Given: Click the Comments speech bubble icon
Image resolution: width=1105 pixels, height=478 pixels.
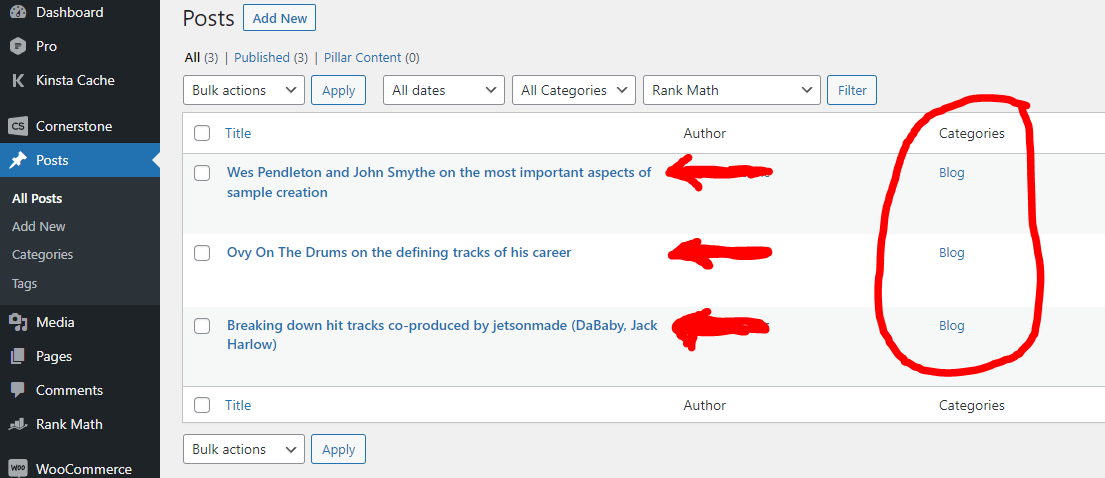Looking at the screenshot, I should 18,390.
